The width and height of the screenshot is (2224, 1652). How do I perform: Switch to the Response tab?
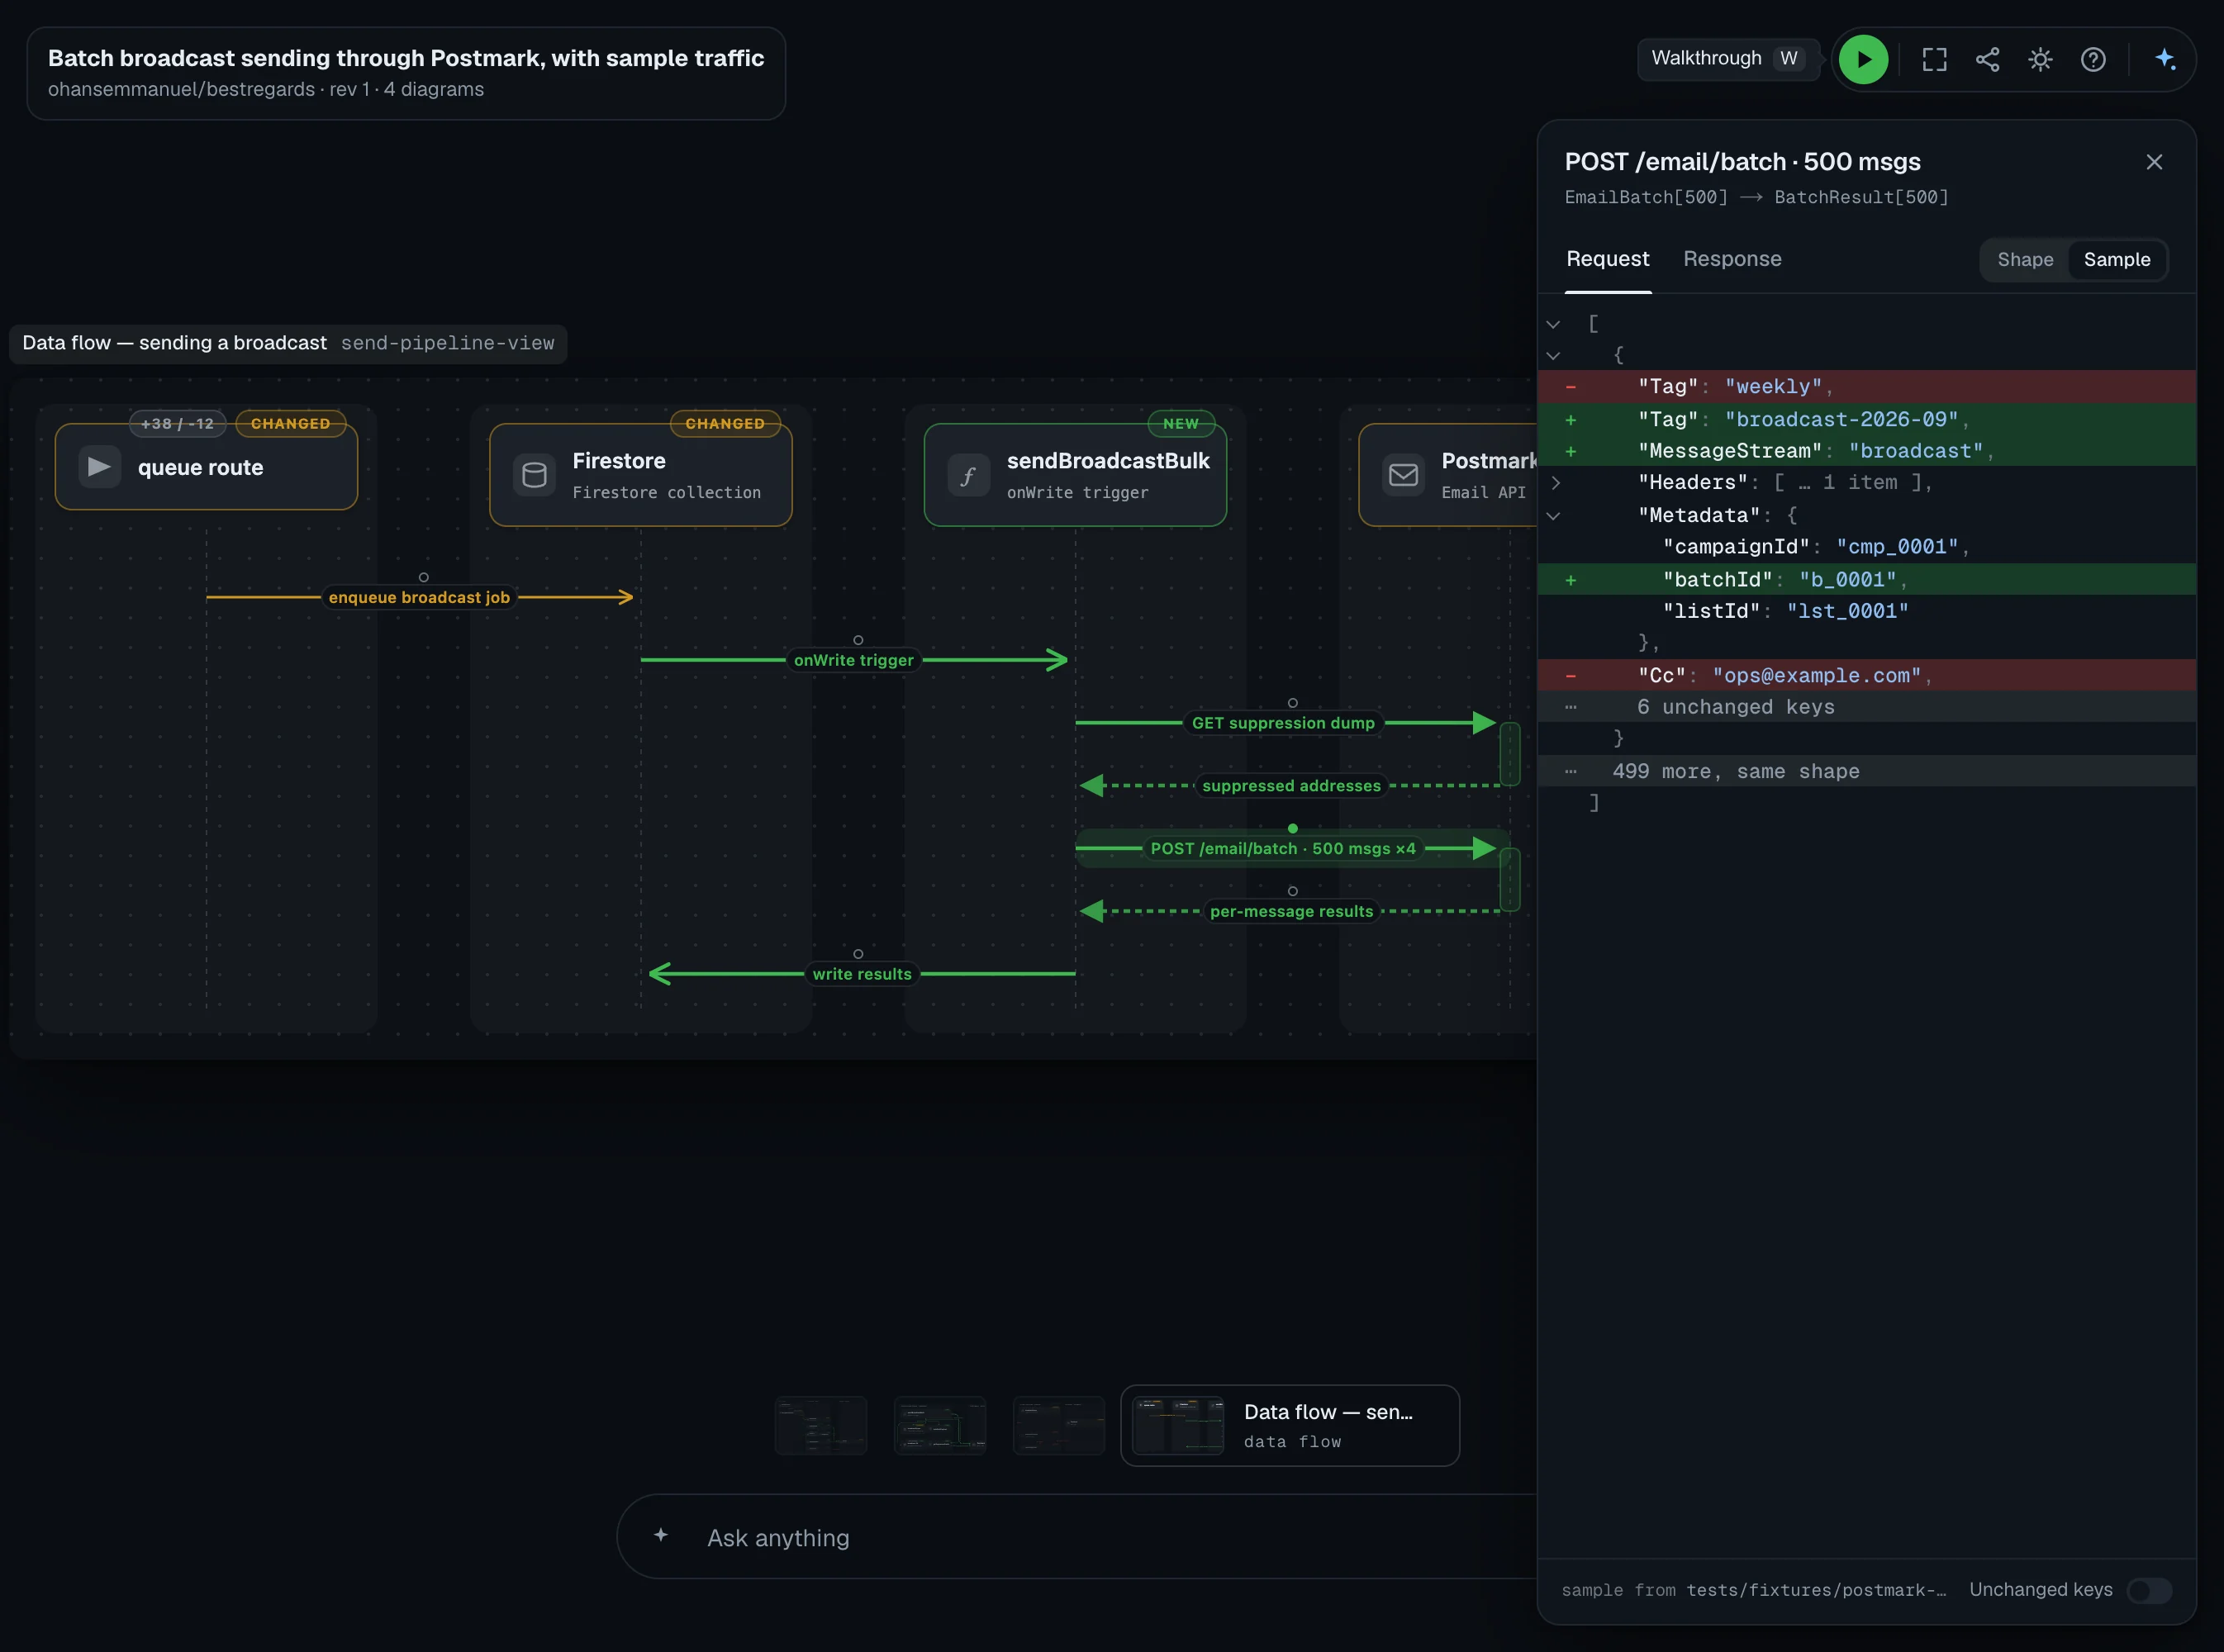(1732, 259)
